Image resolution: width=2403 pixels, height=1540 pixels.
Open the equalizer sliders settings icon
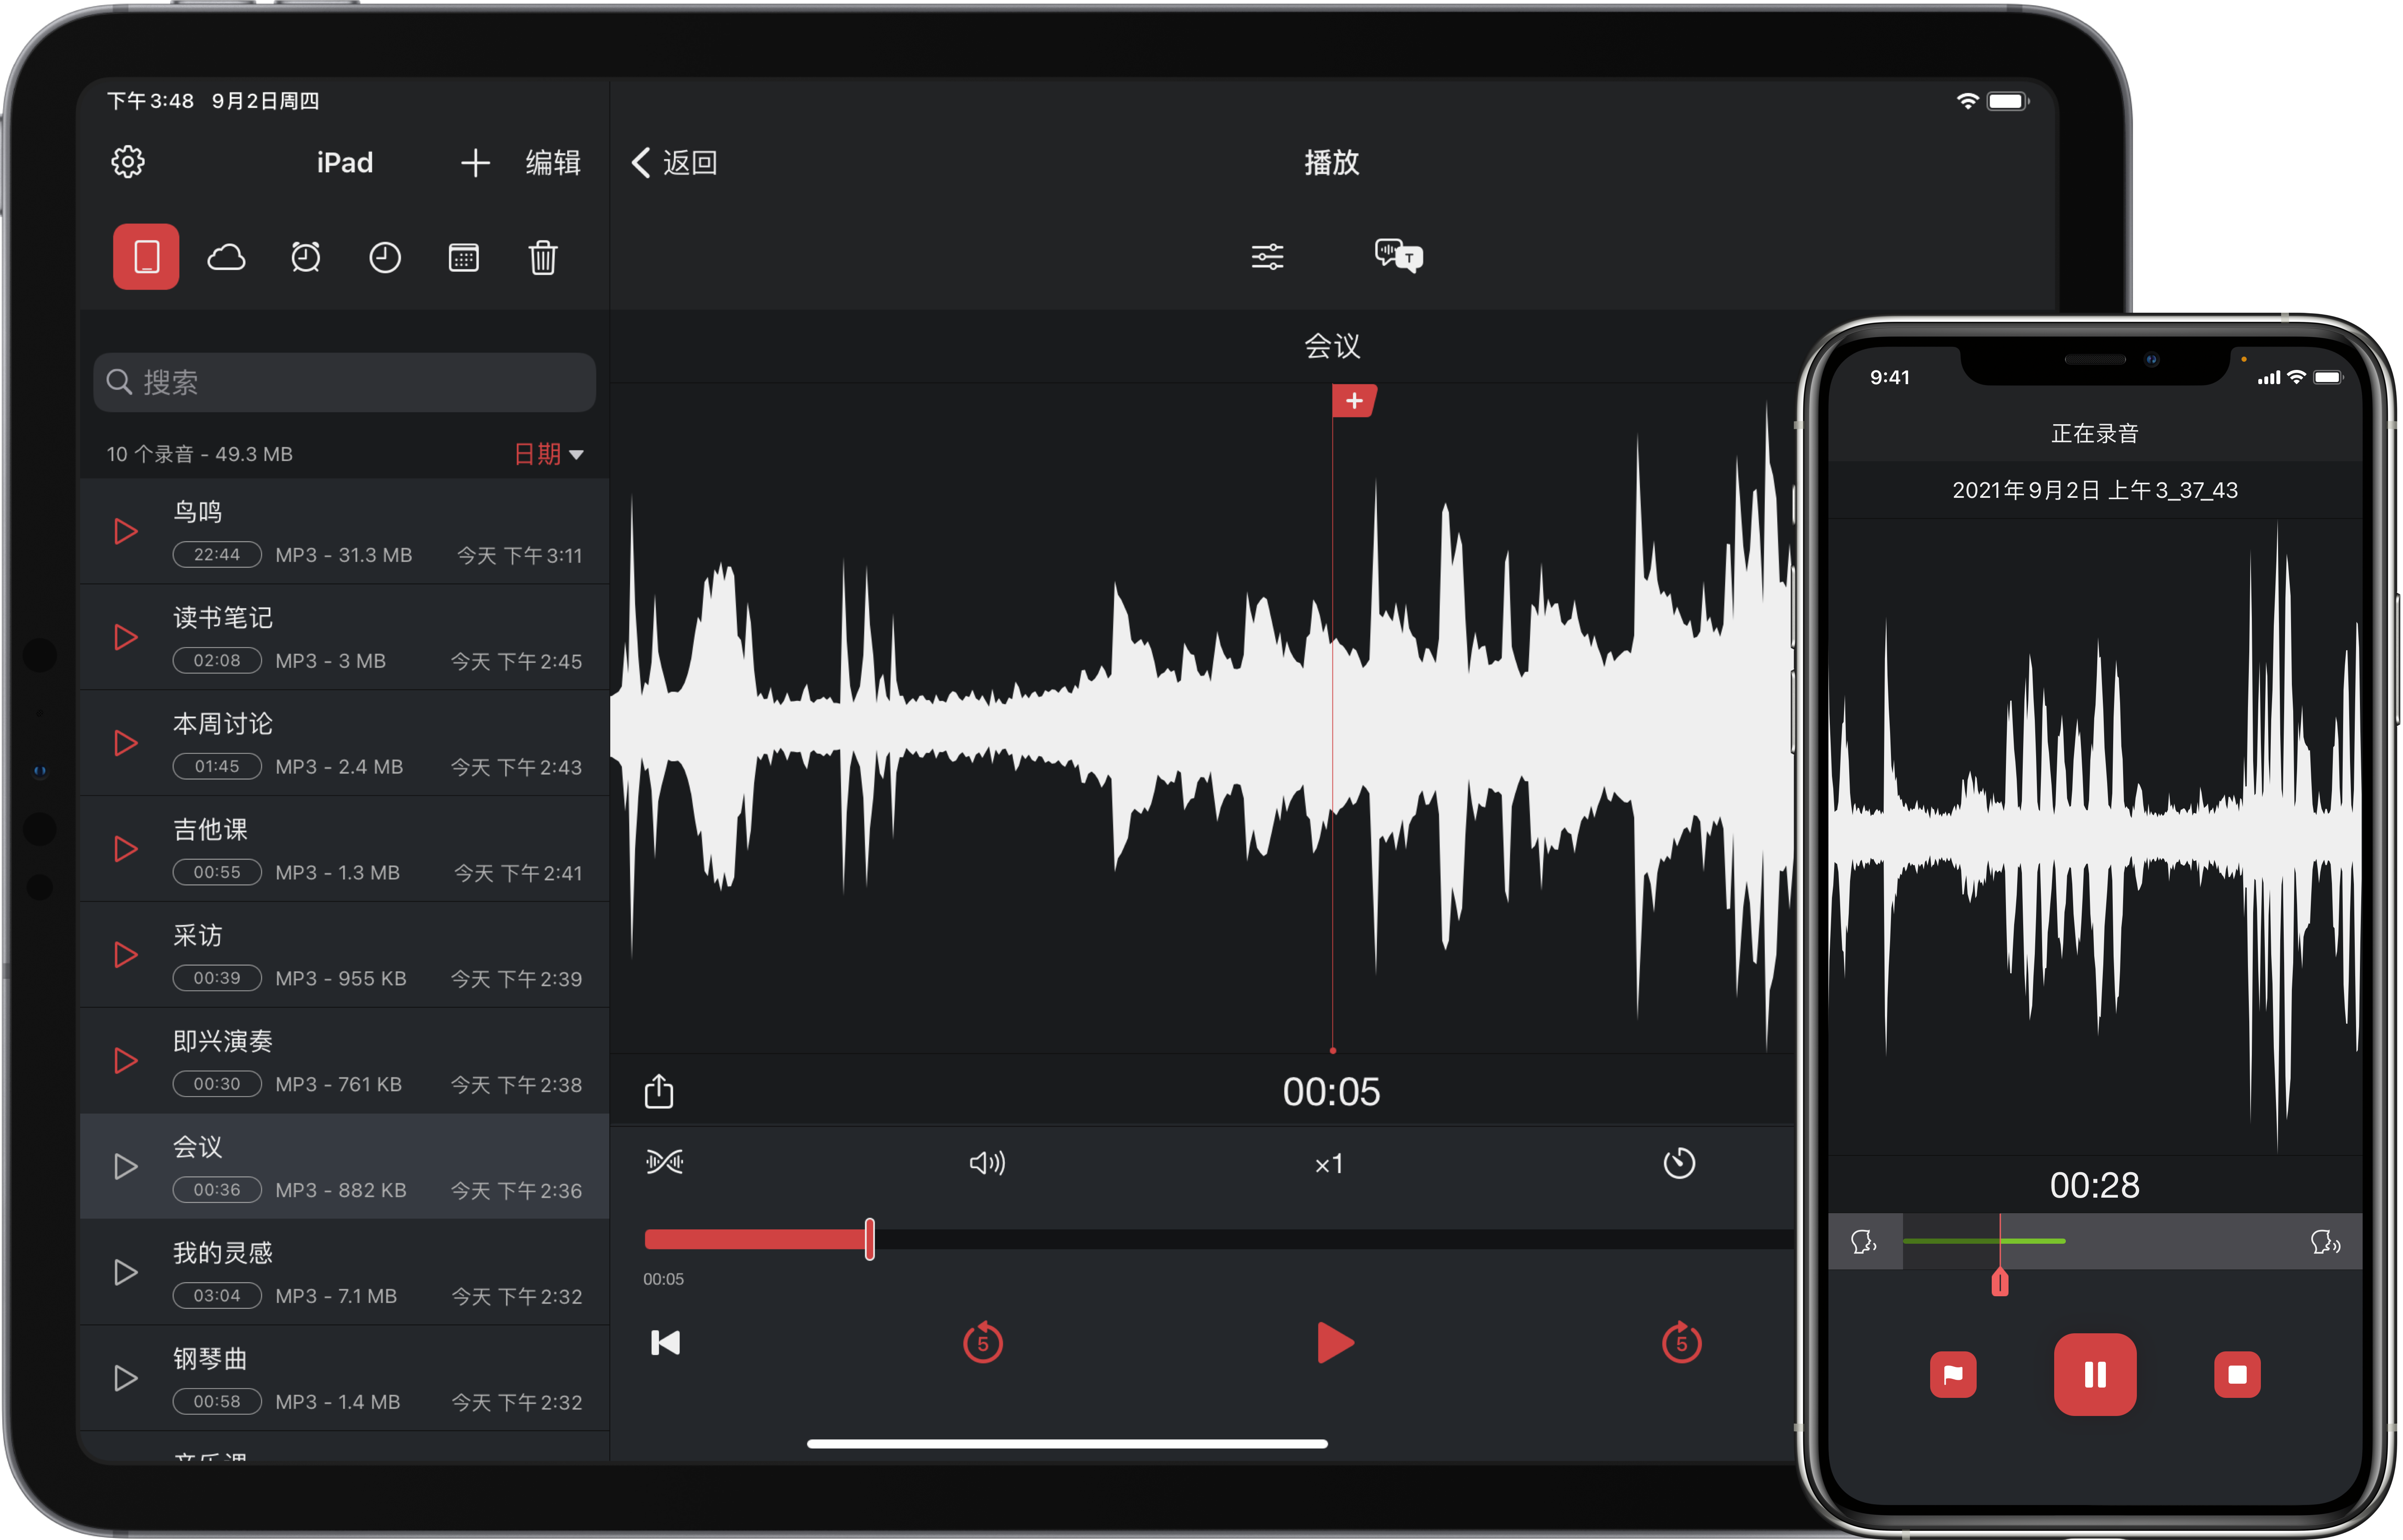tap(1268, 257)
